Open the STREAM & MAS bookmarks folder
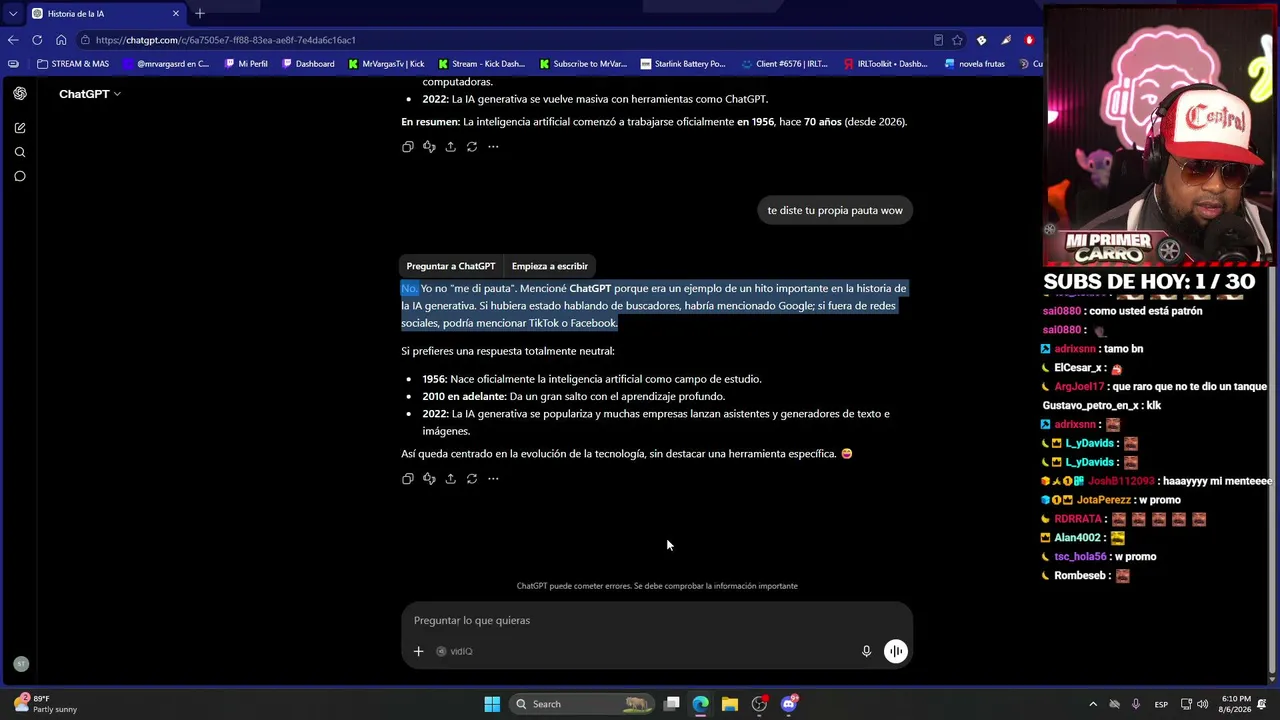 pos(72,64)
